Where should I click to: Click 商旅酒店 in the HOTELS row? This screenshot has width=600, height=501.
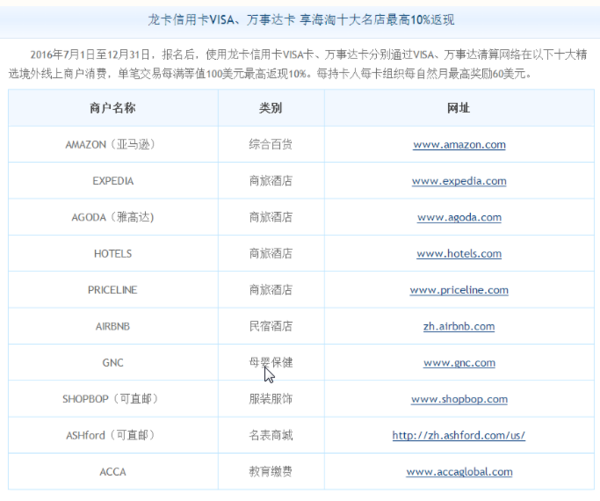coord(271,254)
